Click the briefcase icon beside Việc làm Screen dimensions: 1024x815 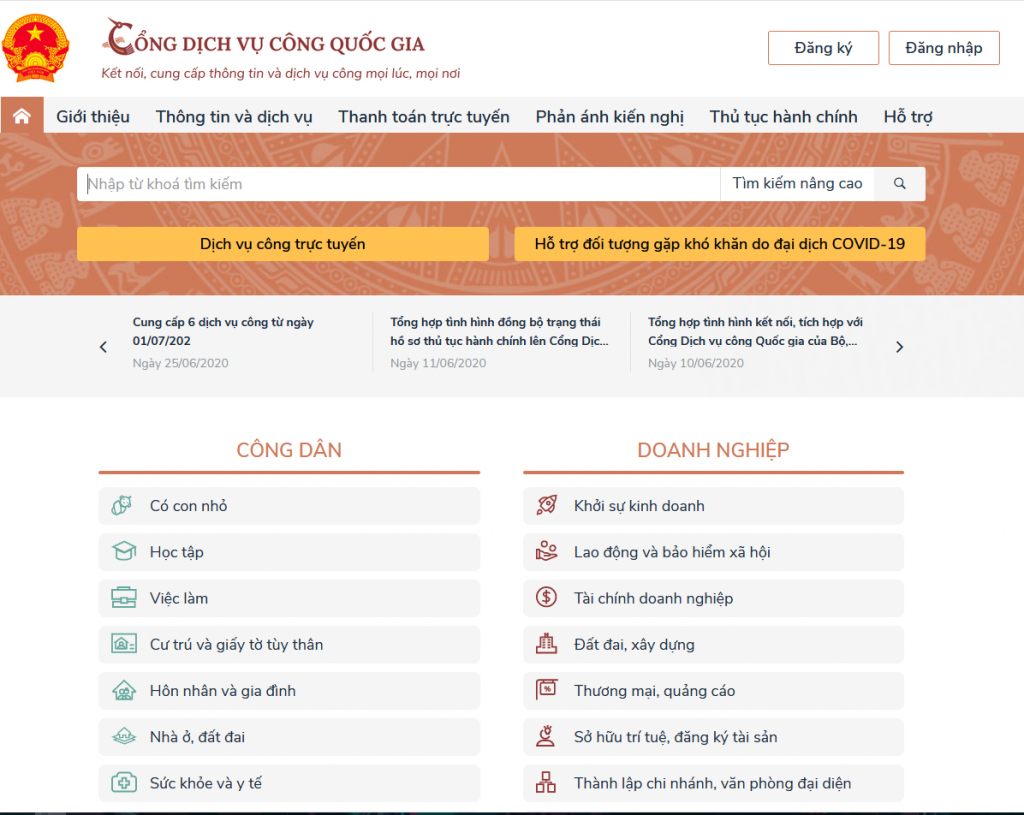pos(123,598)
